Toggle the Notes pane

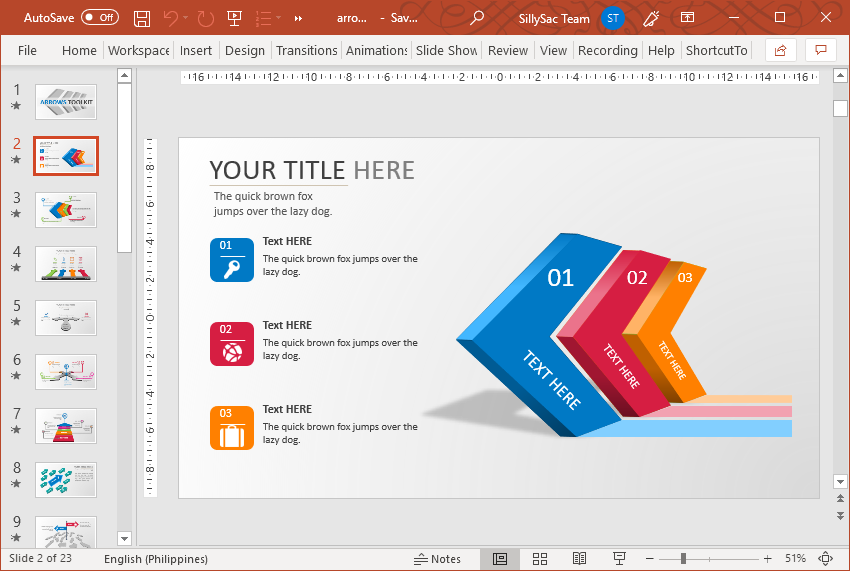pos(438,558)
